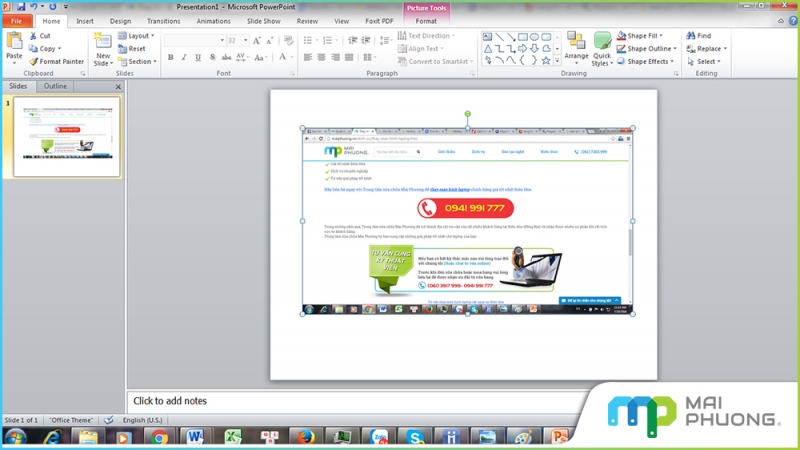Toggle Strikethrough formatting

pyautogui.click(x=227, y=57)
